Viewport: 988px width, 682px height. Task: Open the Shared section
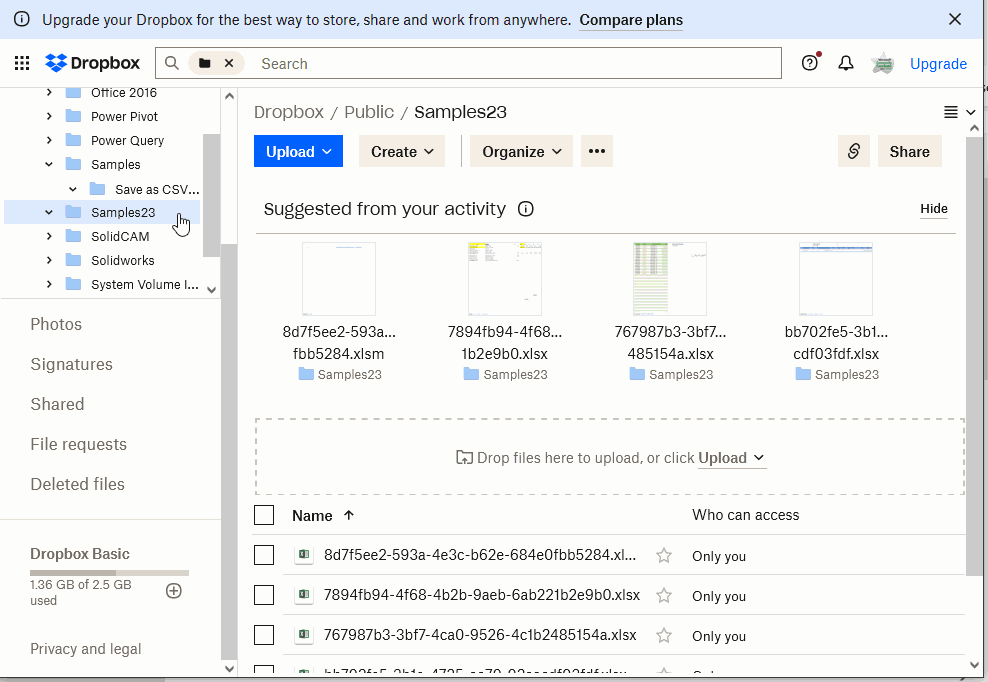(57, 404)
